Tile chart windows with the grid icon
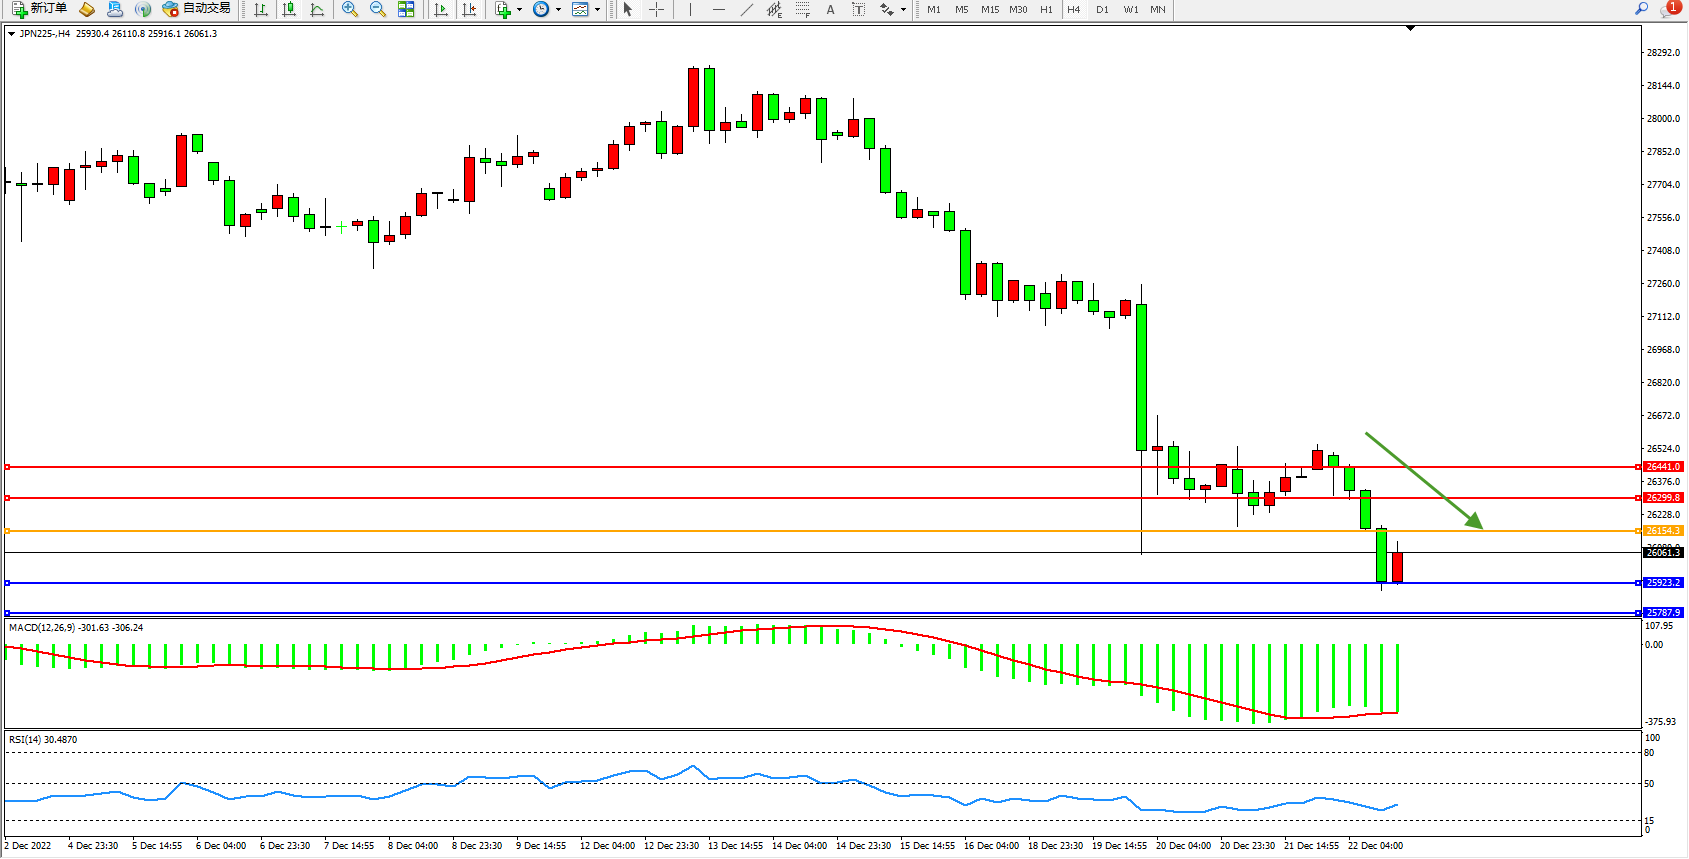This screenshot has height=859, width=1689. (406, 9)
